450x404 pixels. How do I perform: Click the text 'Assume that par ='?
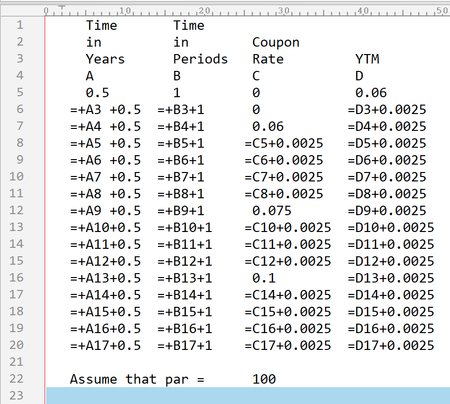137,379
